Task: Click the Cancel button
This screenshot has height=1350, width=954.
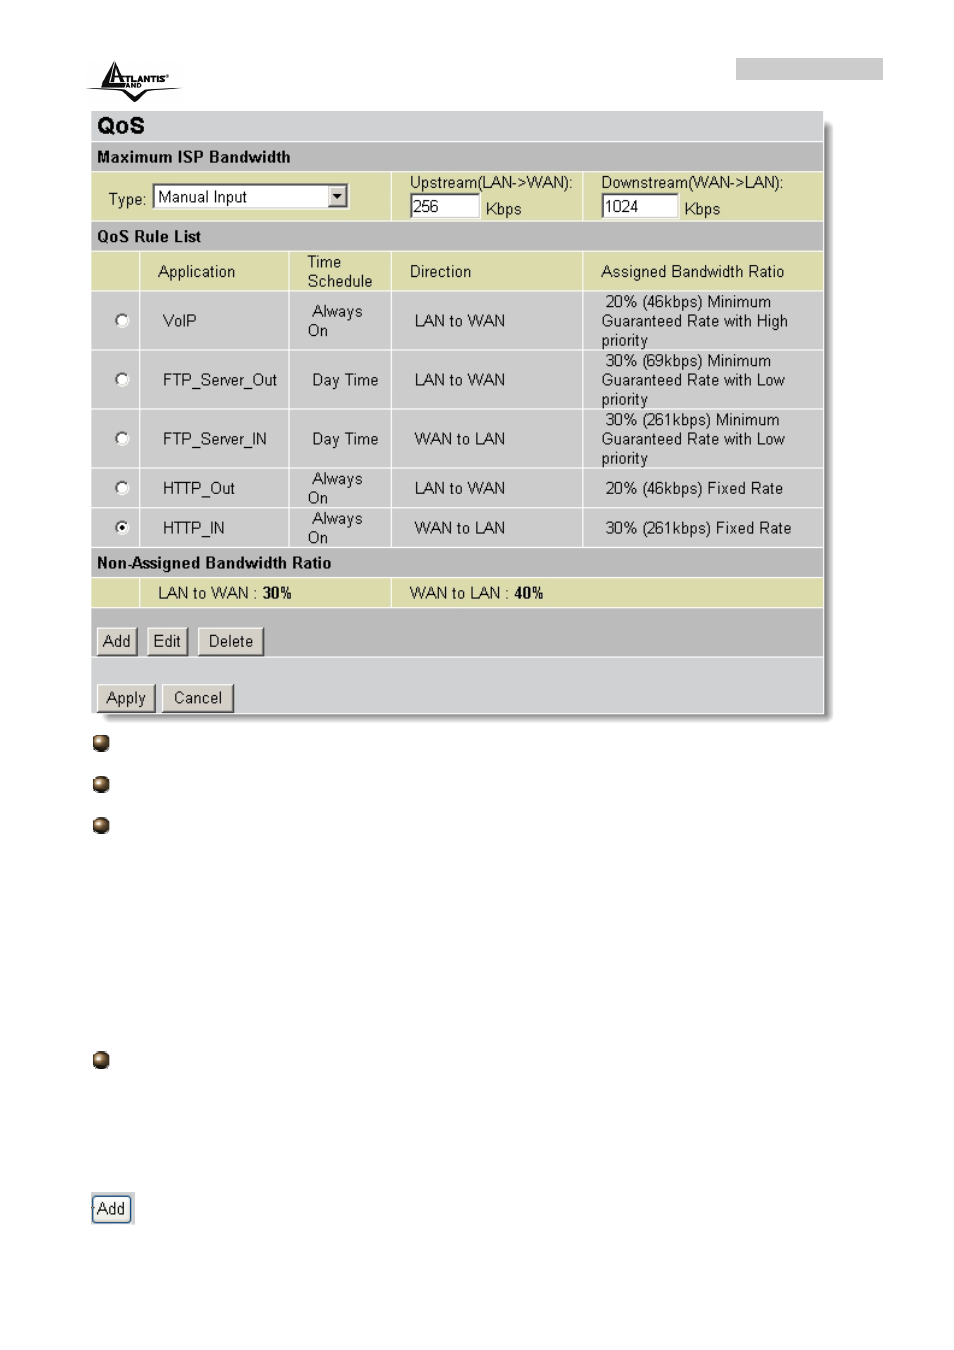Action: [x=198, y=698]
